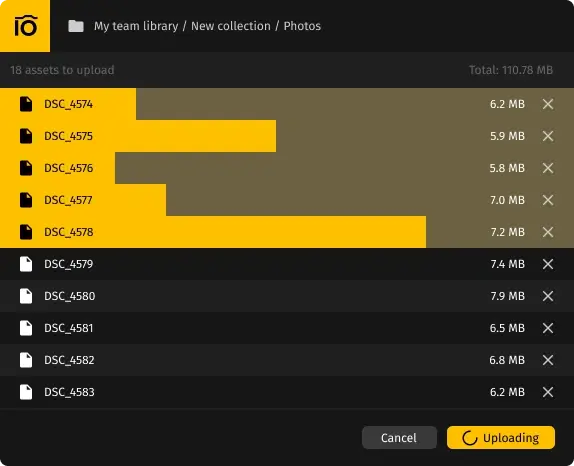This screenshot has width=574, height=466.
Task: Click the camera logo icon
Action: tap(25, 26)
